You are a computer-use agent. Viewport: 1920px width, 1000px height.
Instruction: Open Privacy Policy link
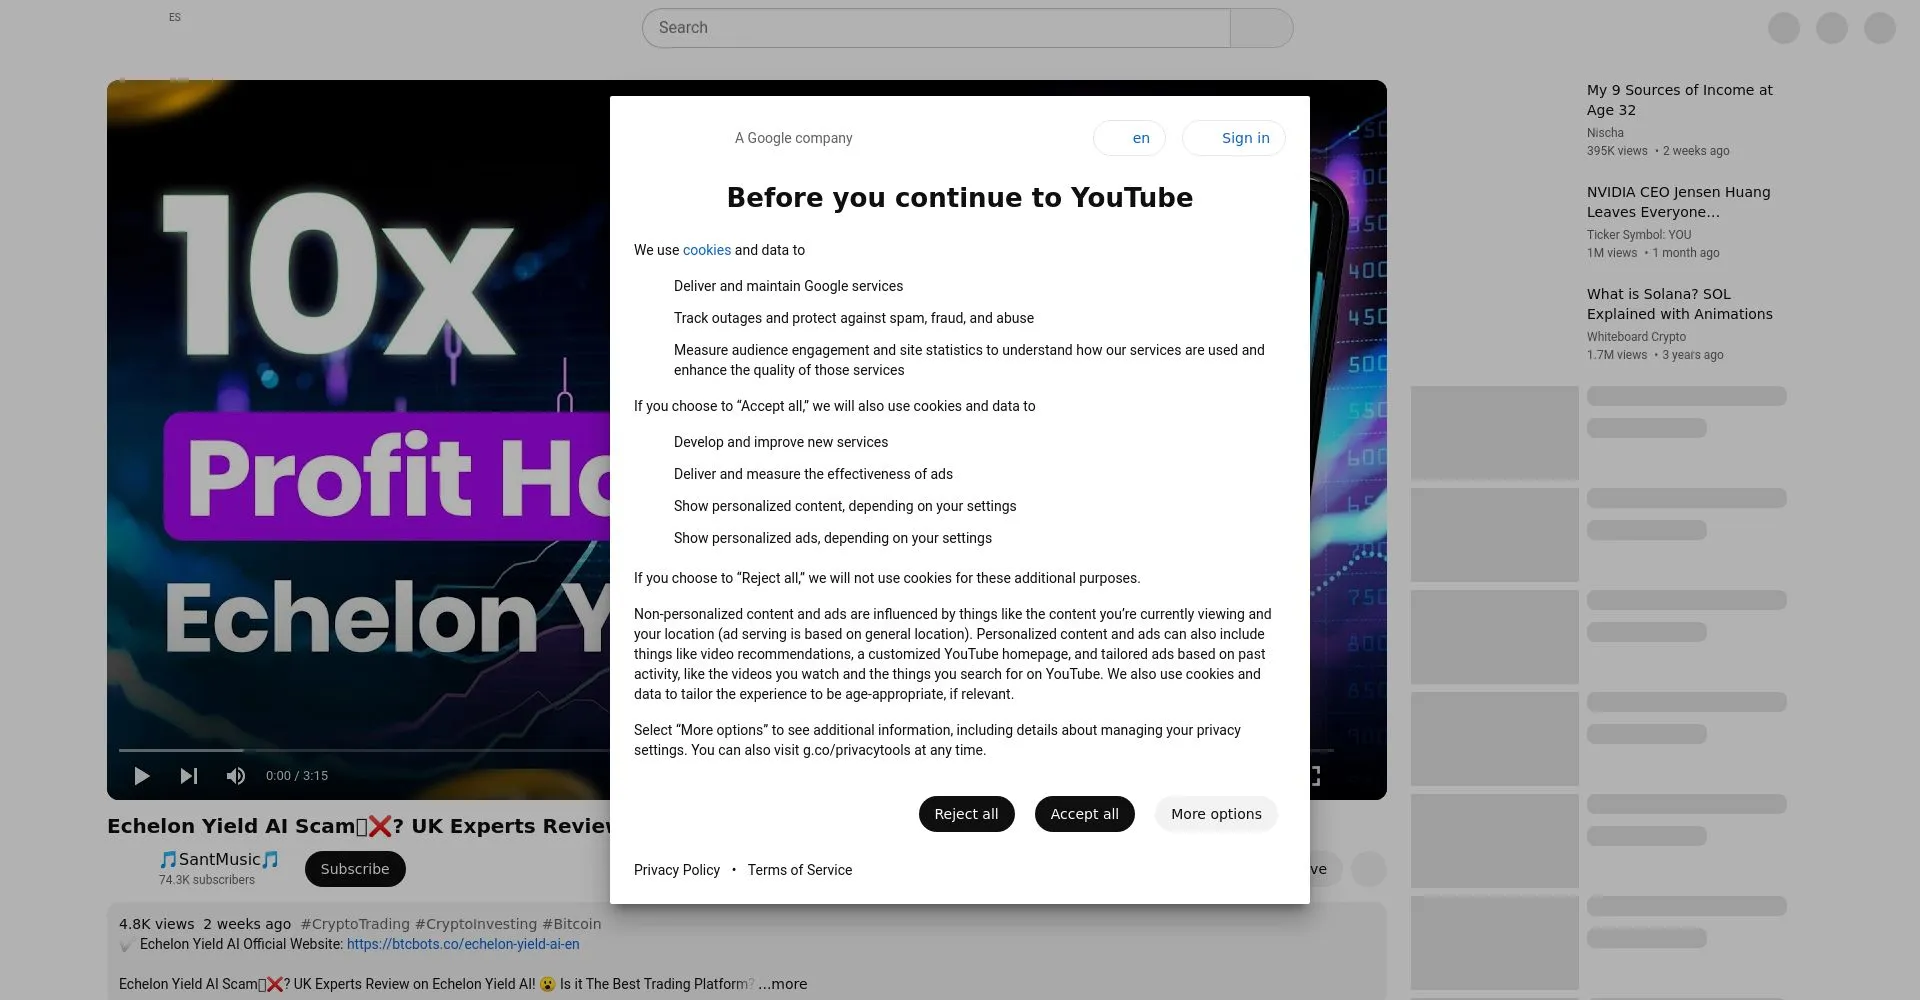(x=677, y=870)
